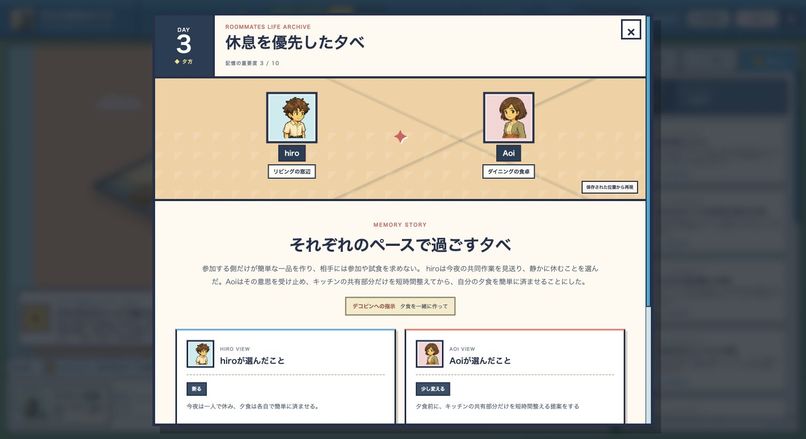This screenshot has width=806, height=439.
Task: Select the hiro name tag
Action: 291,153
